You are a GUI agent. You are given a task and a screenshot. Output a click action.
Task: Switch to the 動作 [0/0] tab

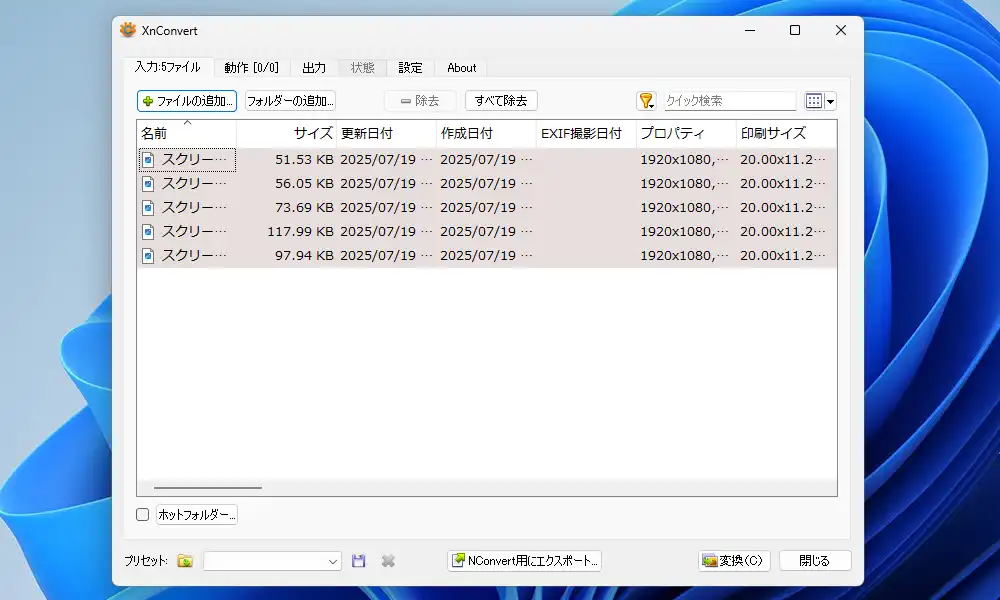point(251,68)
